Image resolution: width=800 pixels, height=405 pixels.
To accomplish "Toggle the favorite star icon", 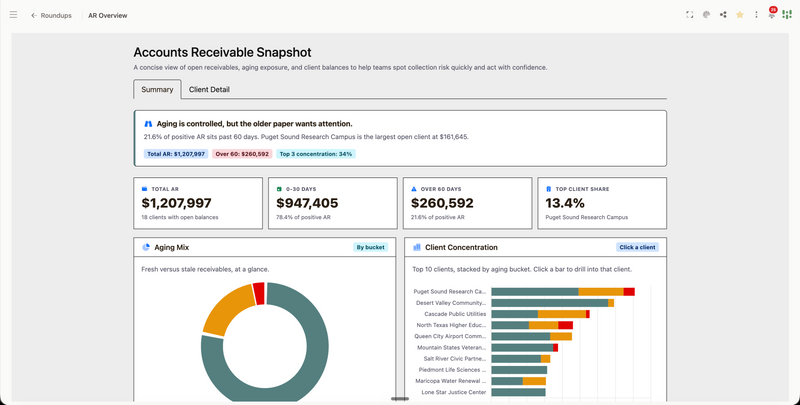I will point(739,15).
